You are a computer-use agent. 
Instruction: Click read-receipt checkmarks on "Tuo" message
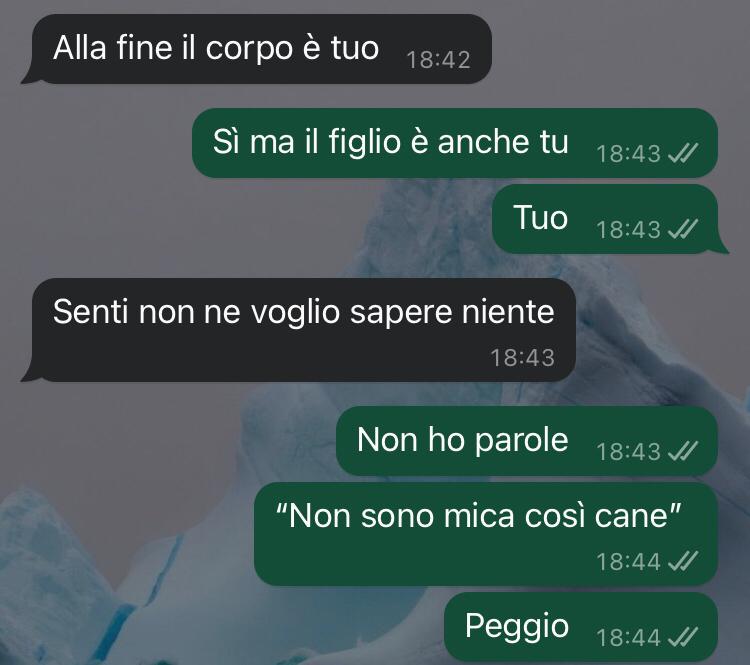point(683,229)
